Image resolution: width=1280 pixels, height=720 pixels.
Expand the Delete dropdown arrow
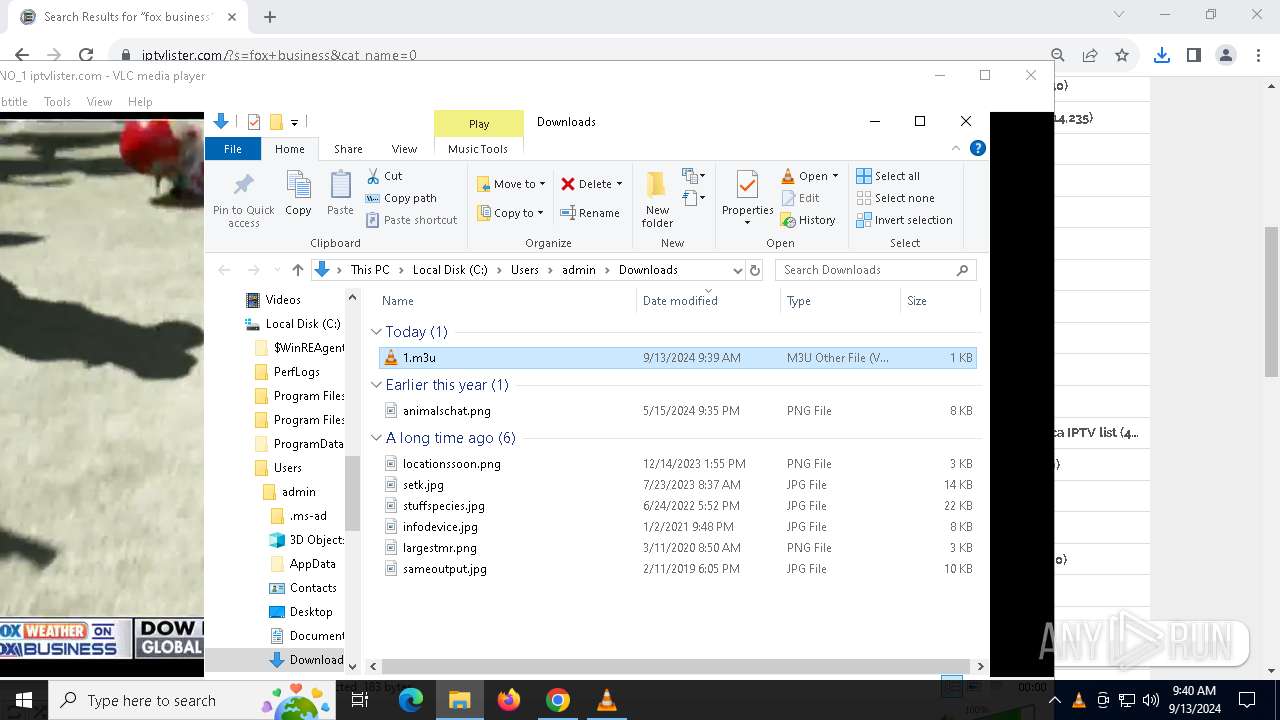point(619,184)
